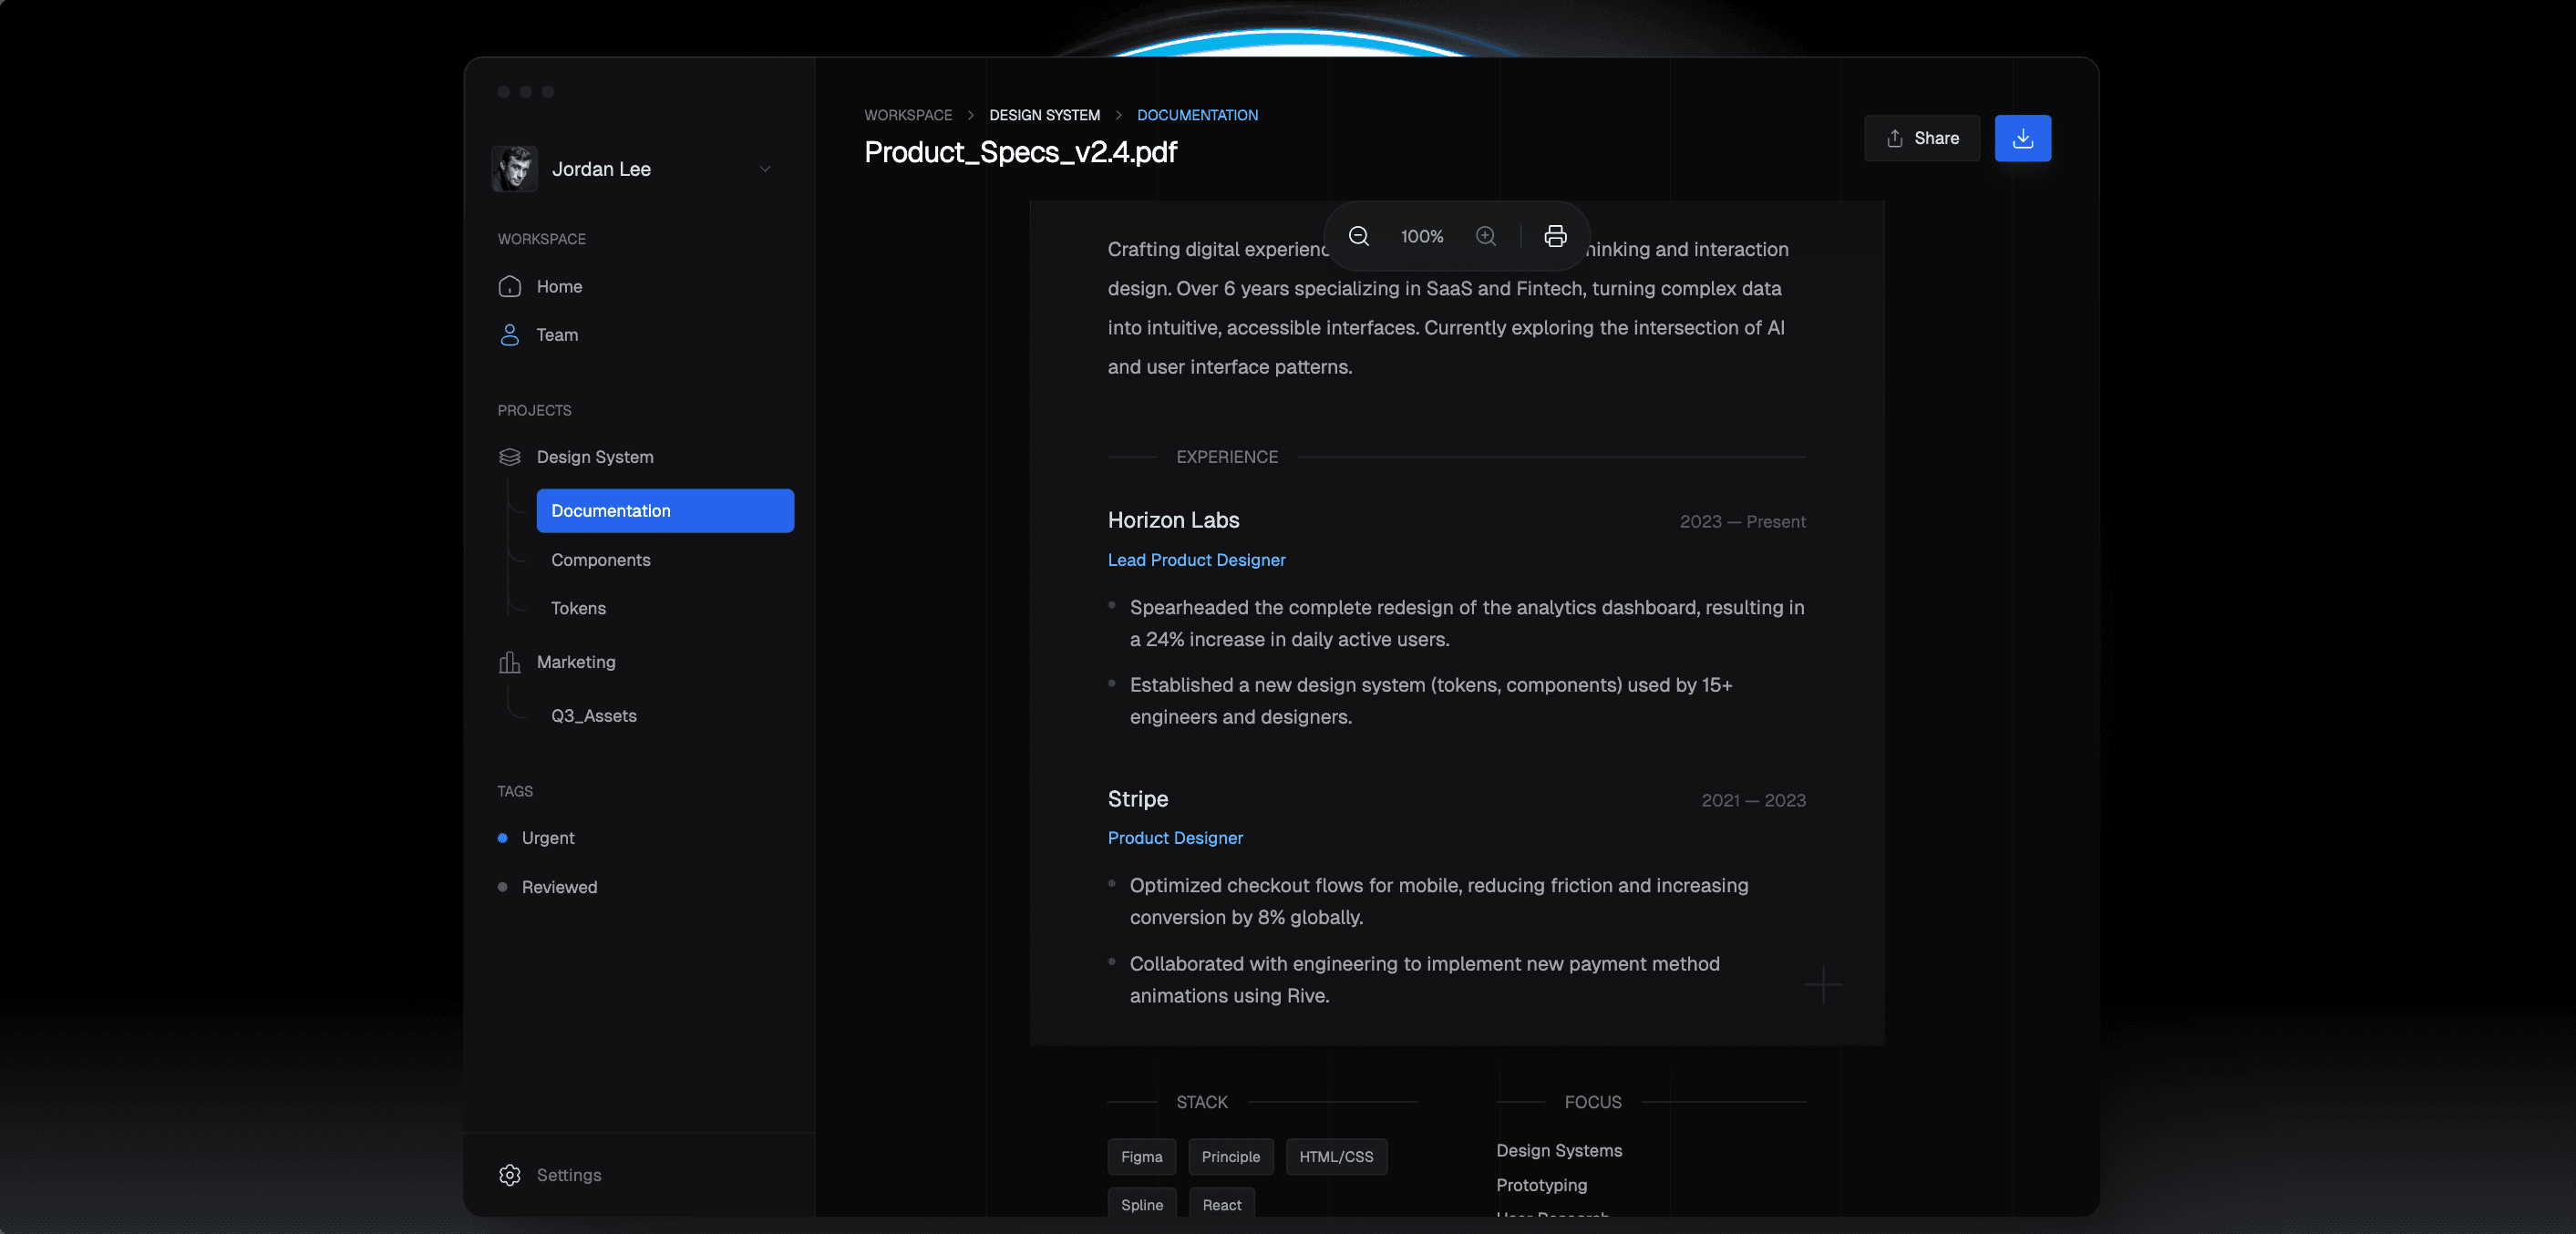Select Q3_Assets under Marketing
This screenshot has height=1234, width=2576.
(593, 715)
